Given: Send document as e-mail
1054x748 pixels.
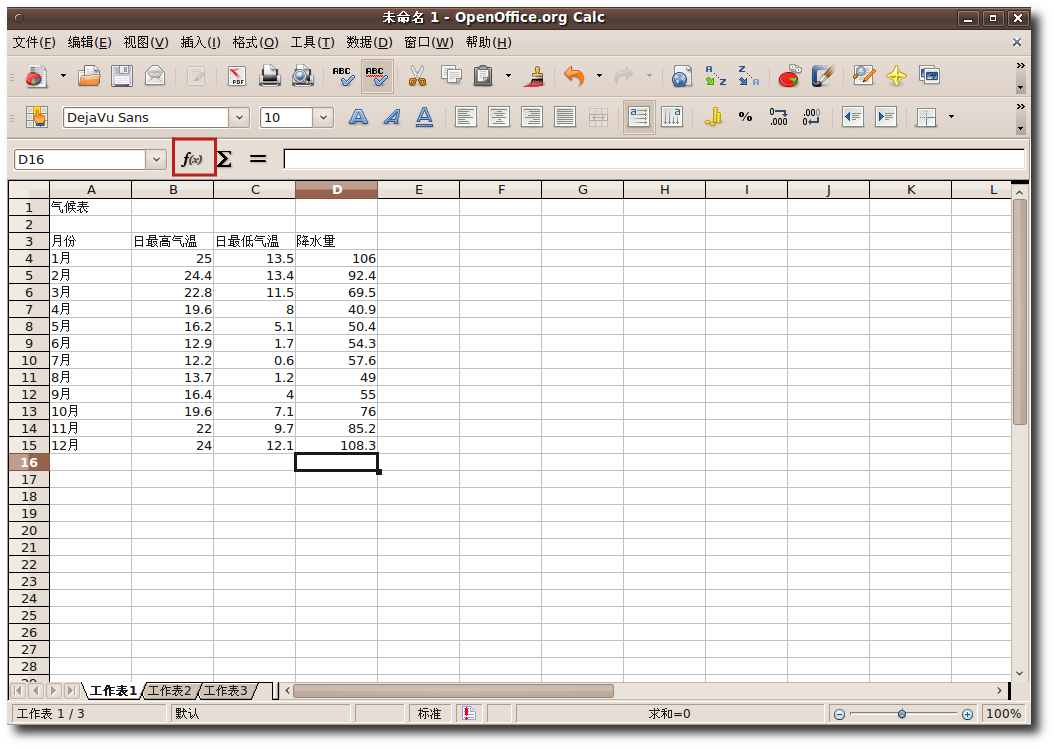Looking at the screenshot, I should coord(155,77).
